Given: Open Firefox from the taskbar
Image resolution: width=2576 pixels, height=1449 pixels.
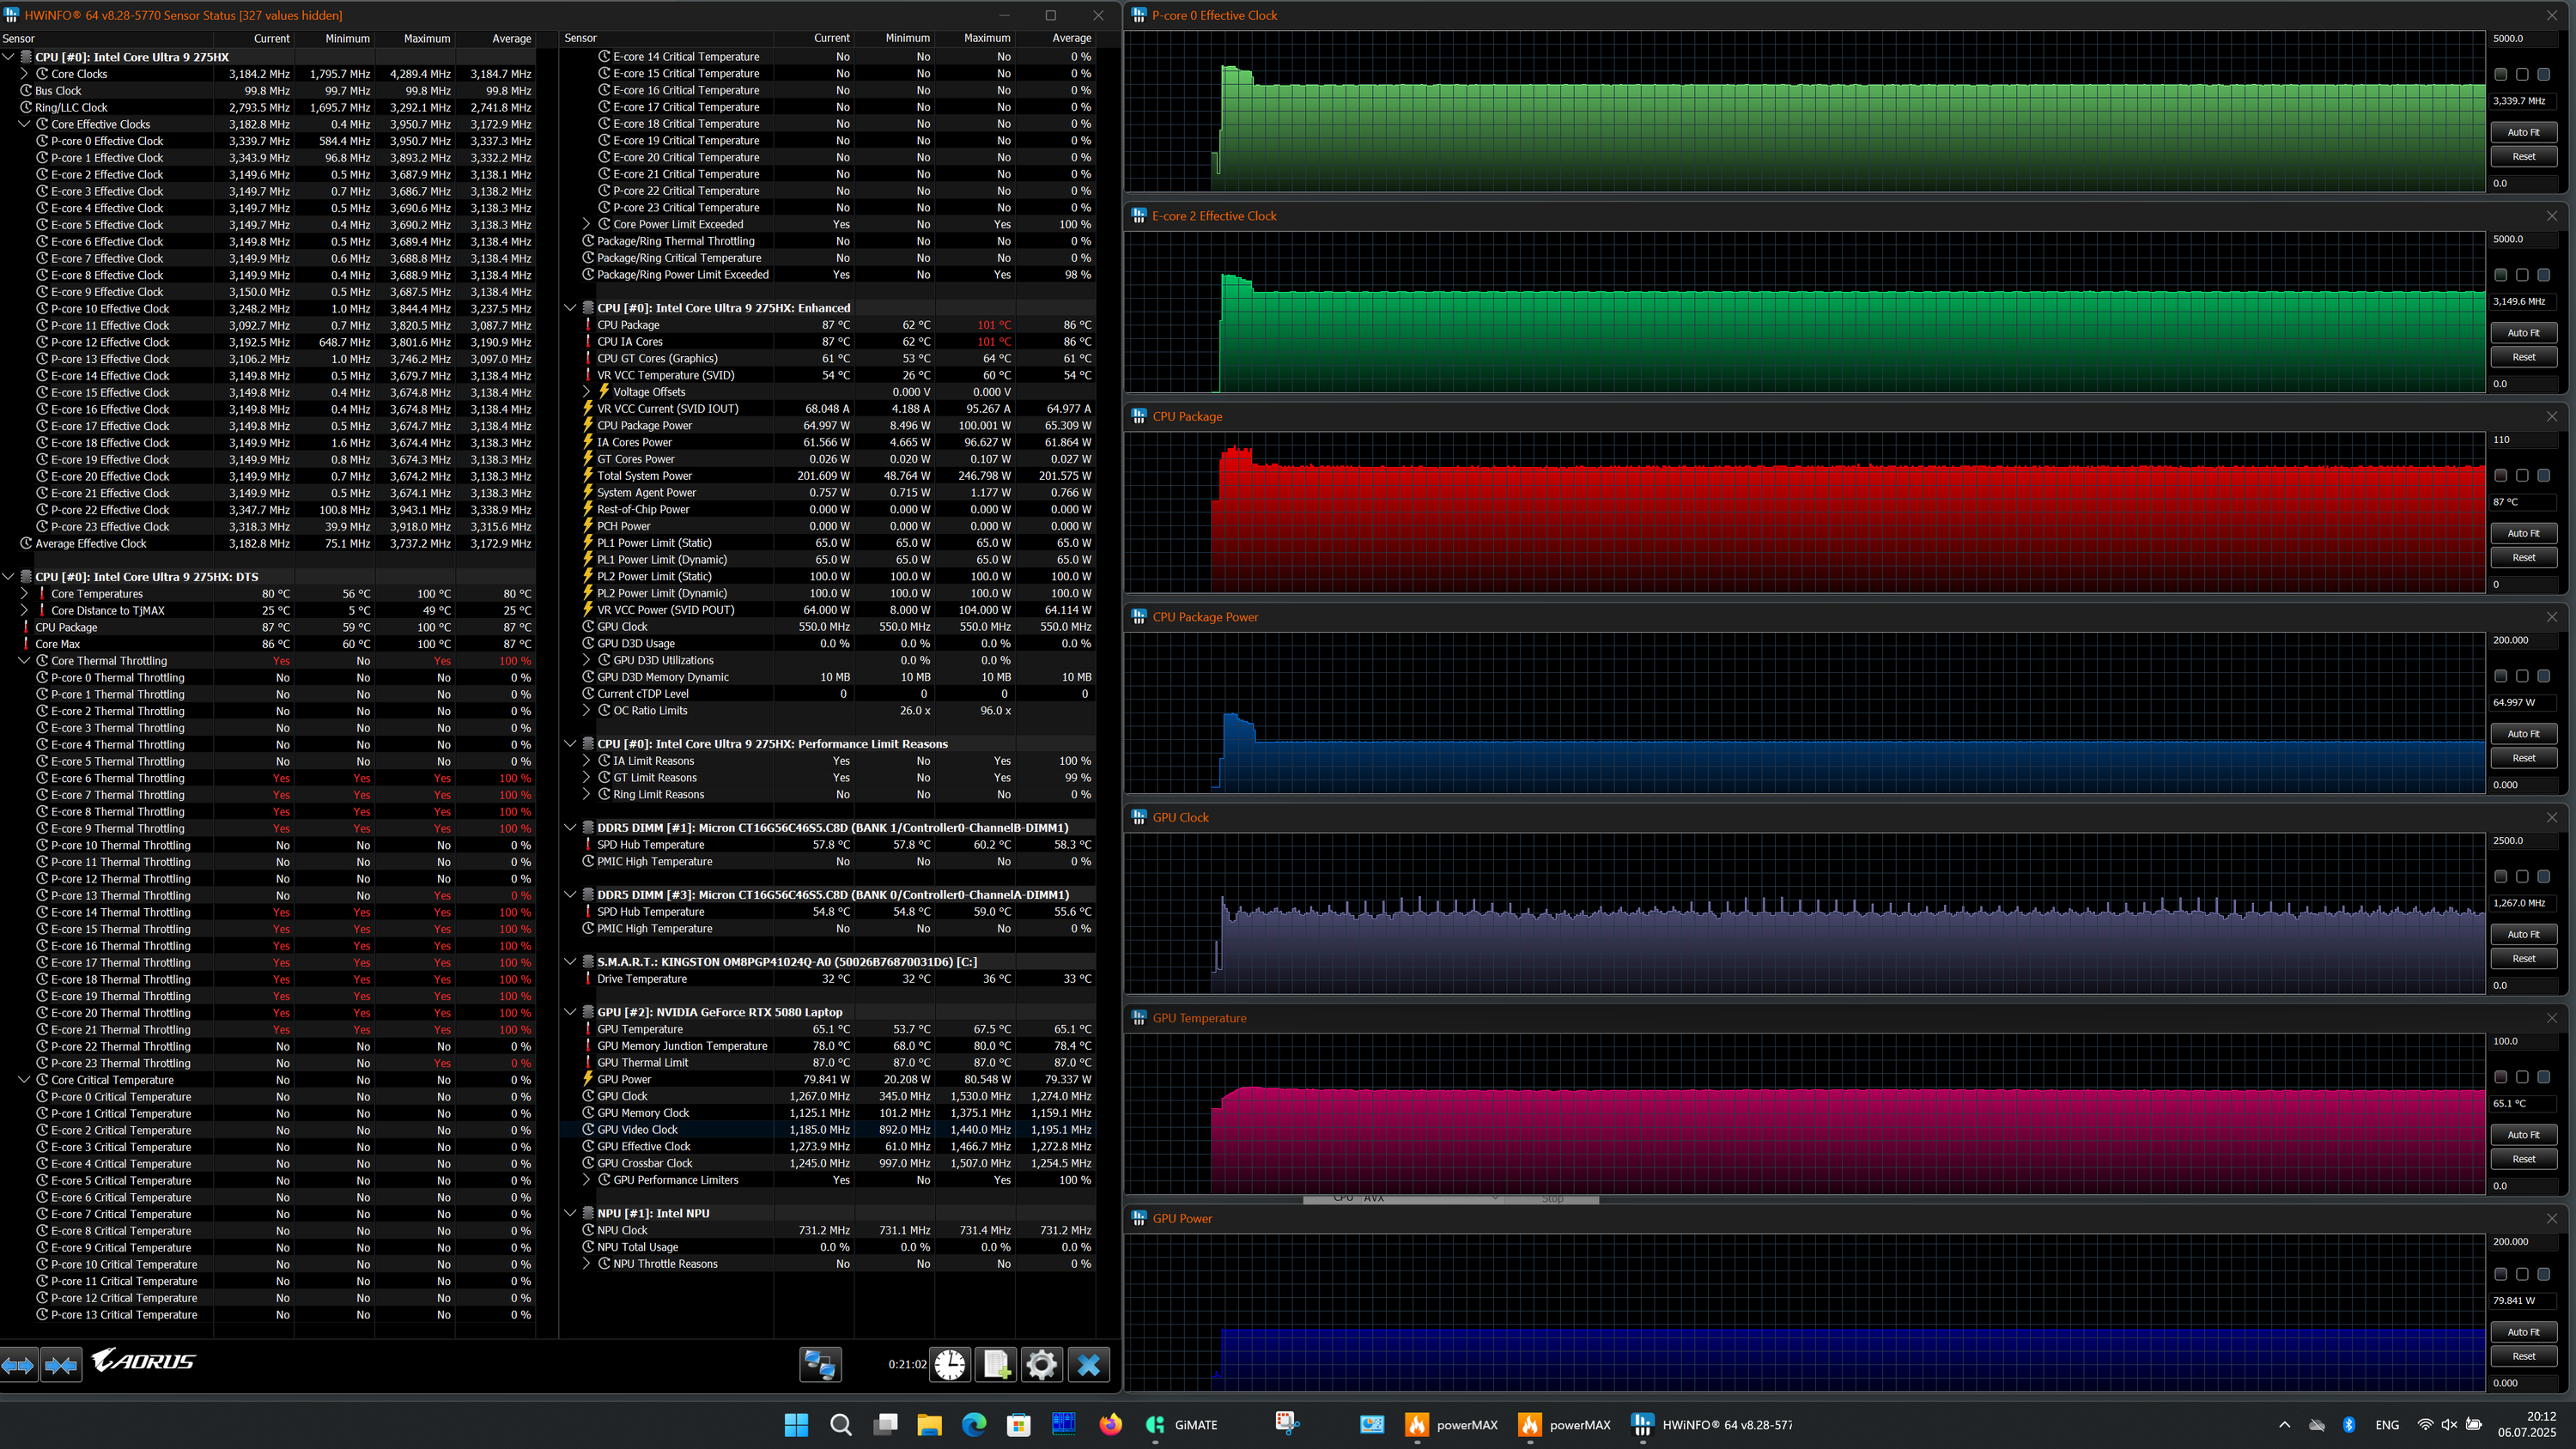Looking at the screenshot, I should pos(1110,1425).
